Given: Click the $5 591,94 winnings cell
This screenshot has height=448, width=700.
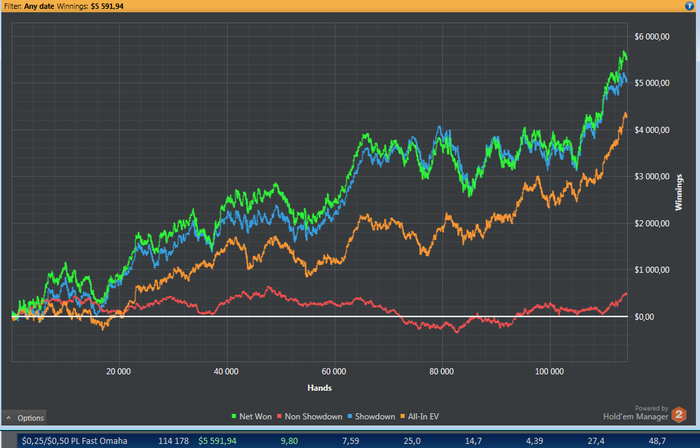Looking at the screenshot, I should click(217, 441).
